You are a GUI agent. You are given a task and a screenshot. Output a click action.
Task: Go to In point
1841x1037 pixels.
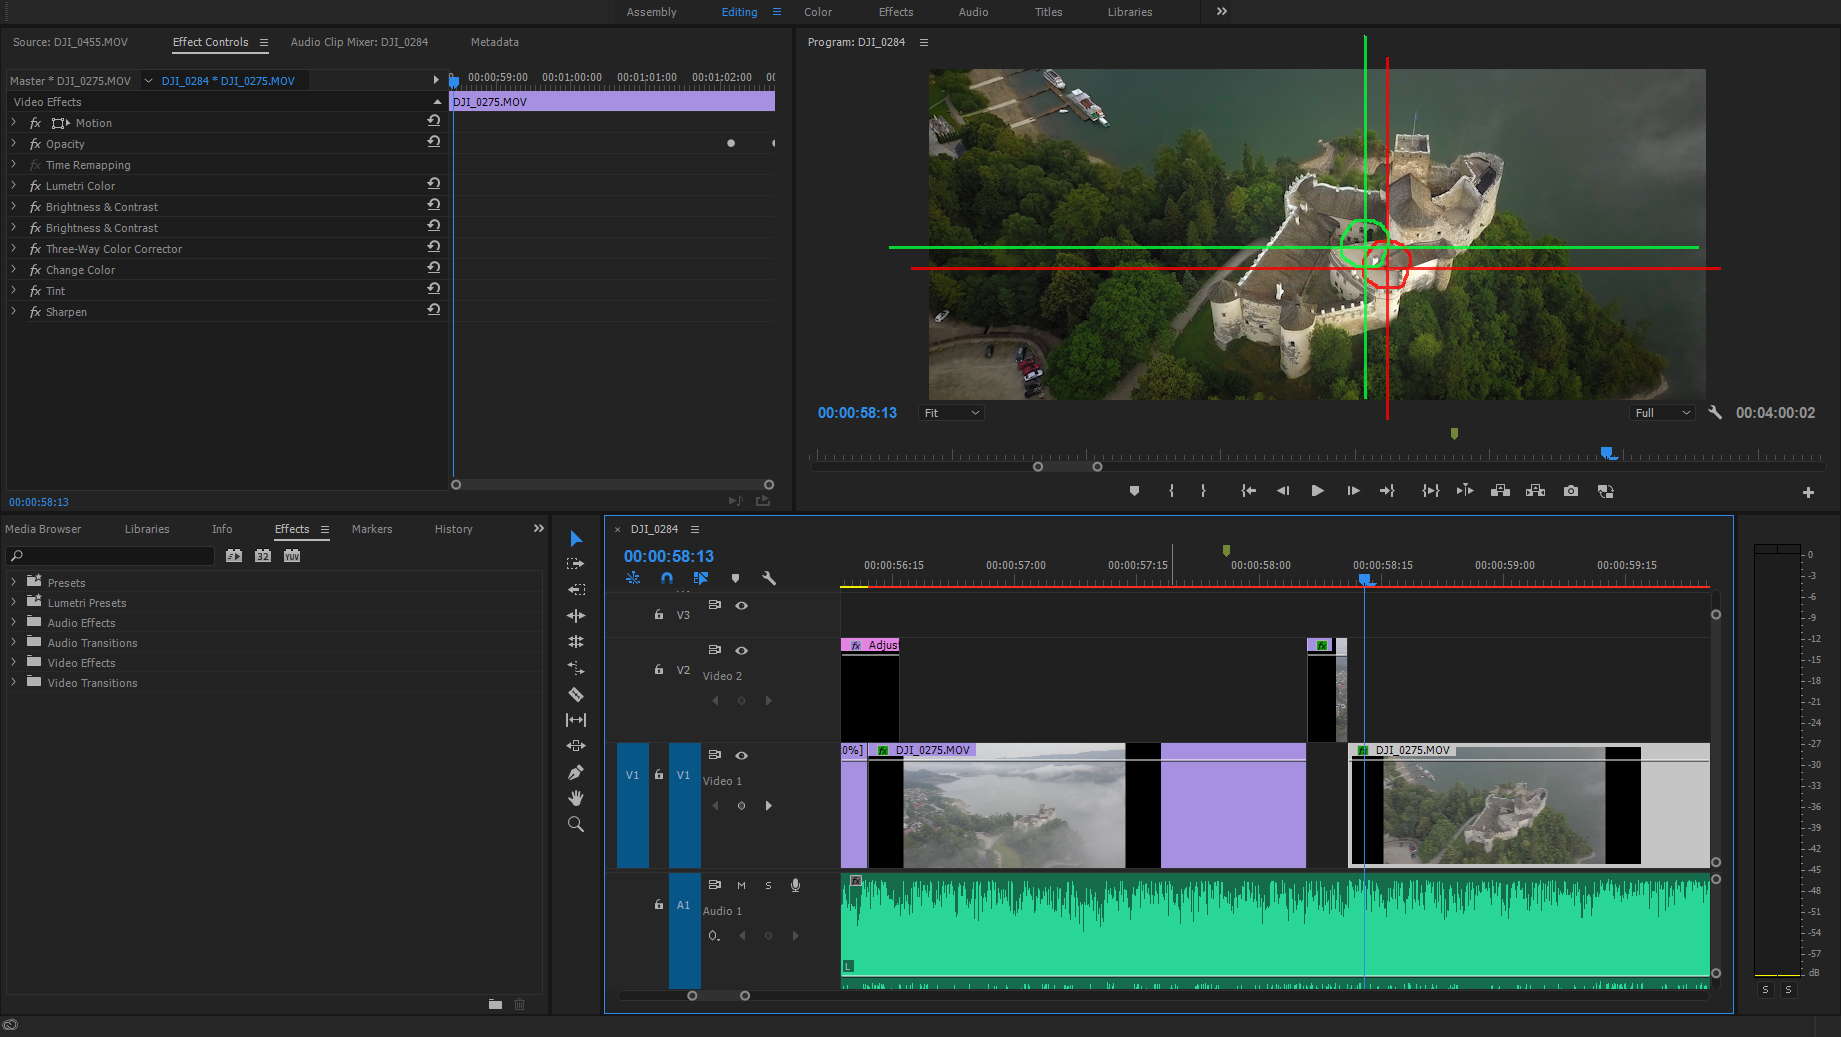click(x=1248, y=491)
